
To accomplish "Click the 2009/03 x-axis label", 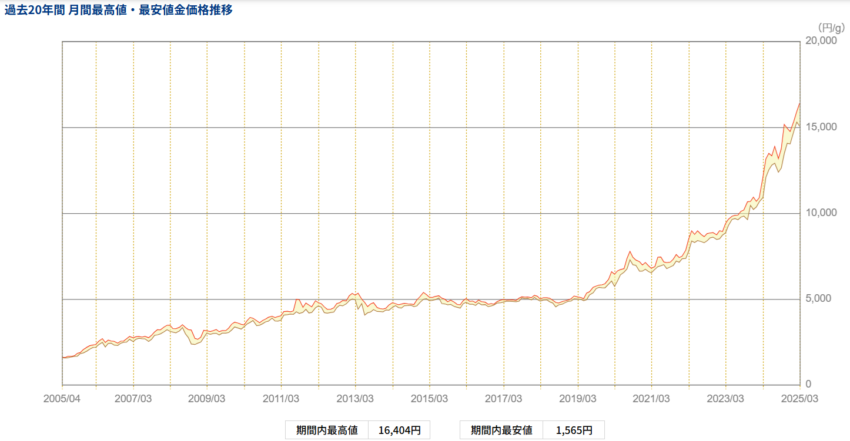I will (206, 397).
